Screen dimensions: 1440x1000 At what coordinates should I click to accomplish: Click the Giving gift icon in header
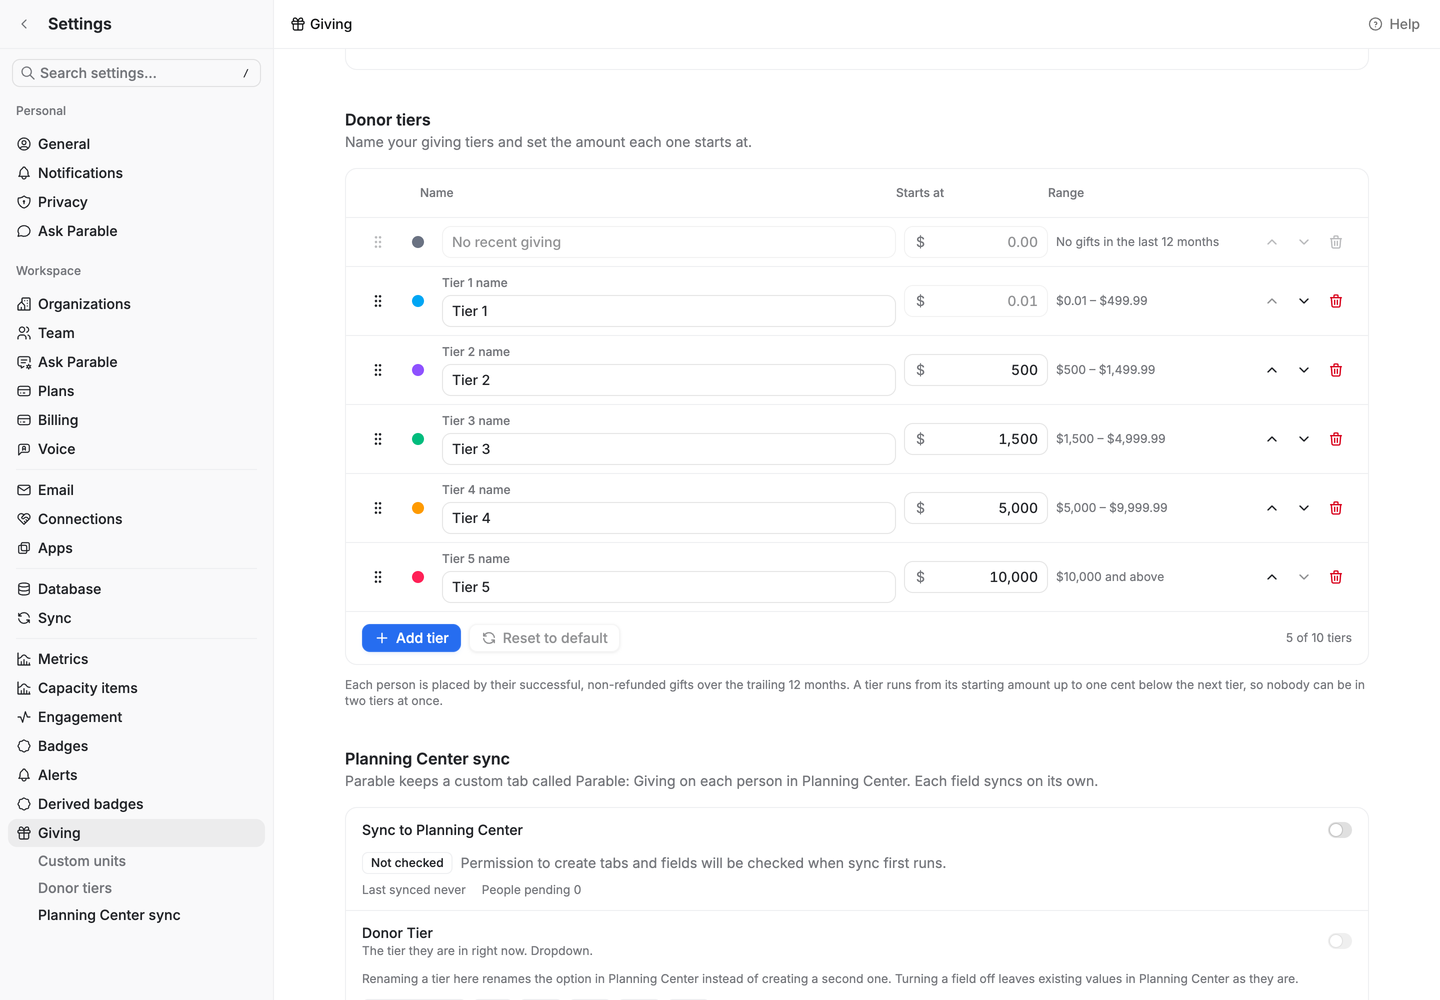(x=298, y=24)
